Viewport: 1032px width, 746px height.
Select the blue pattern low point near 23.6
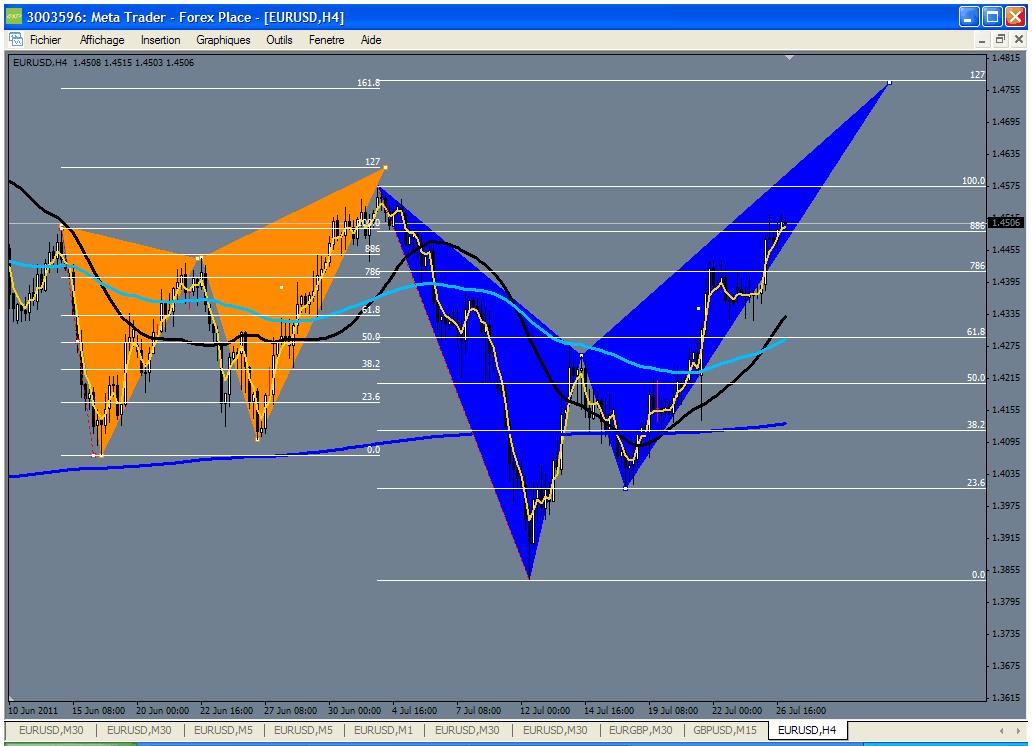(x=625, y=488)
